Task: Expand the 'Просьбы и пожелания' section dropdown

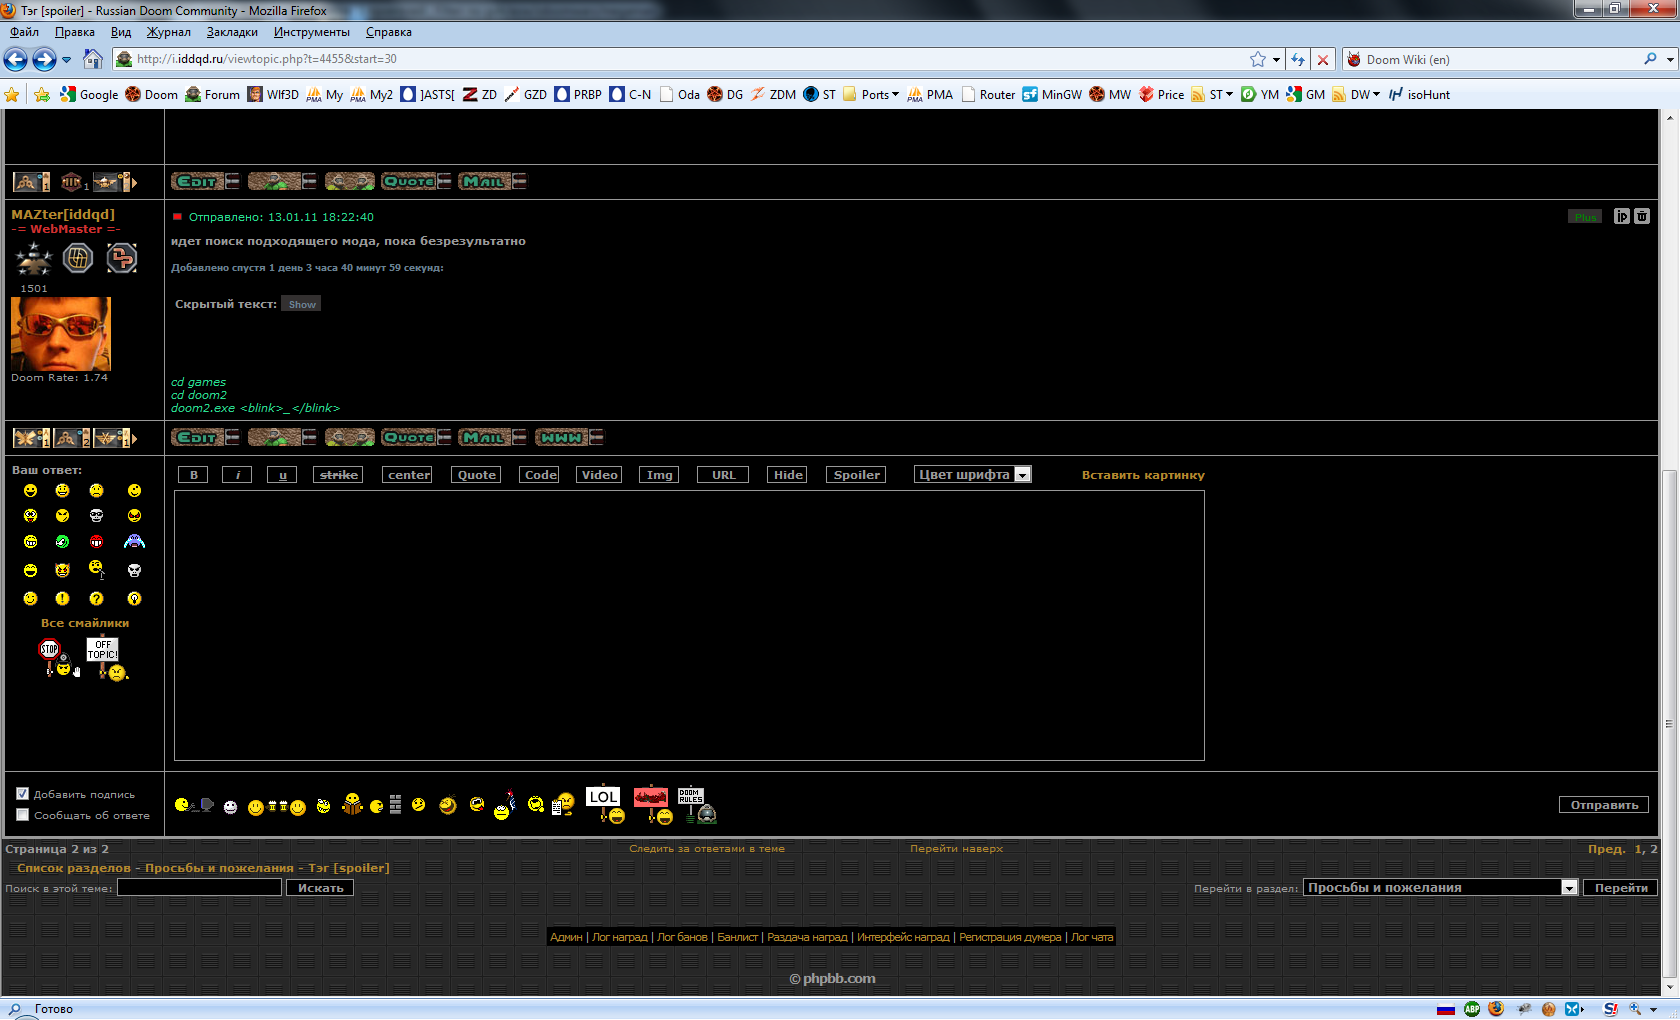Action: click(1569, 888)
